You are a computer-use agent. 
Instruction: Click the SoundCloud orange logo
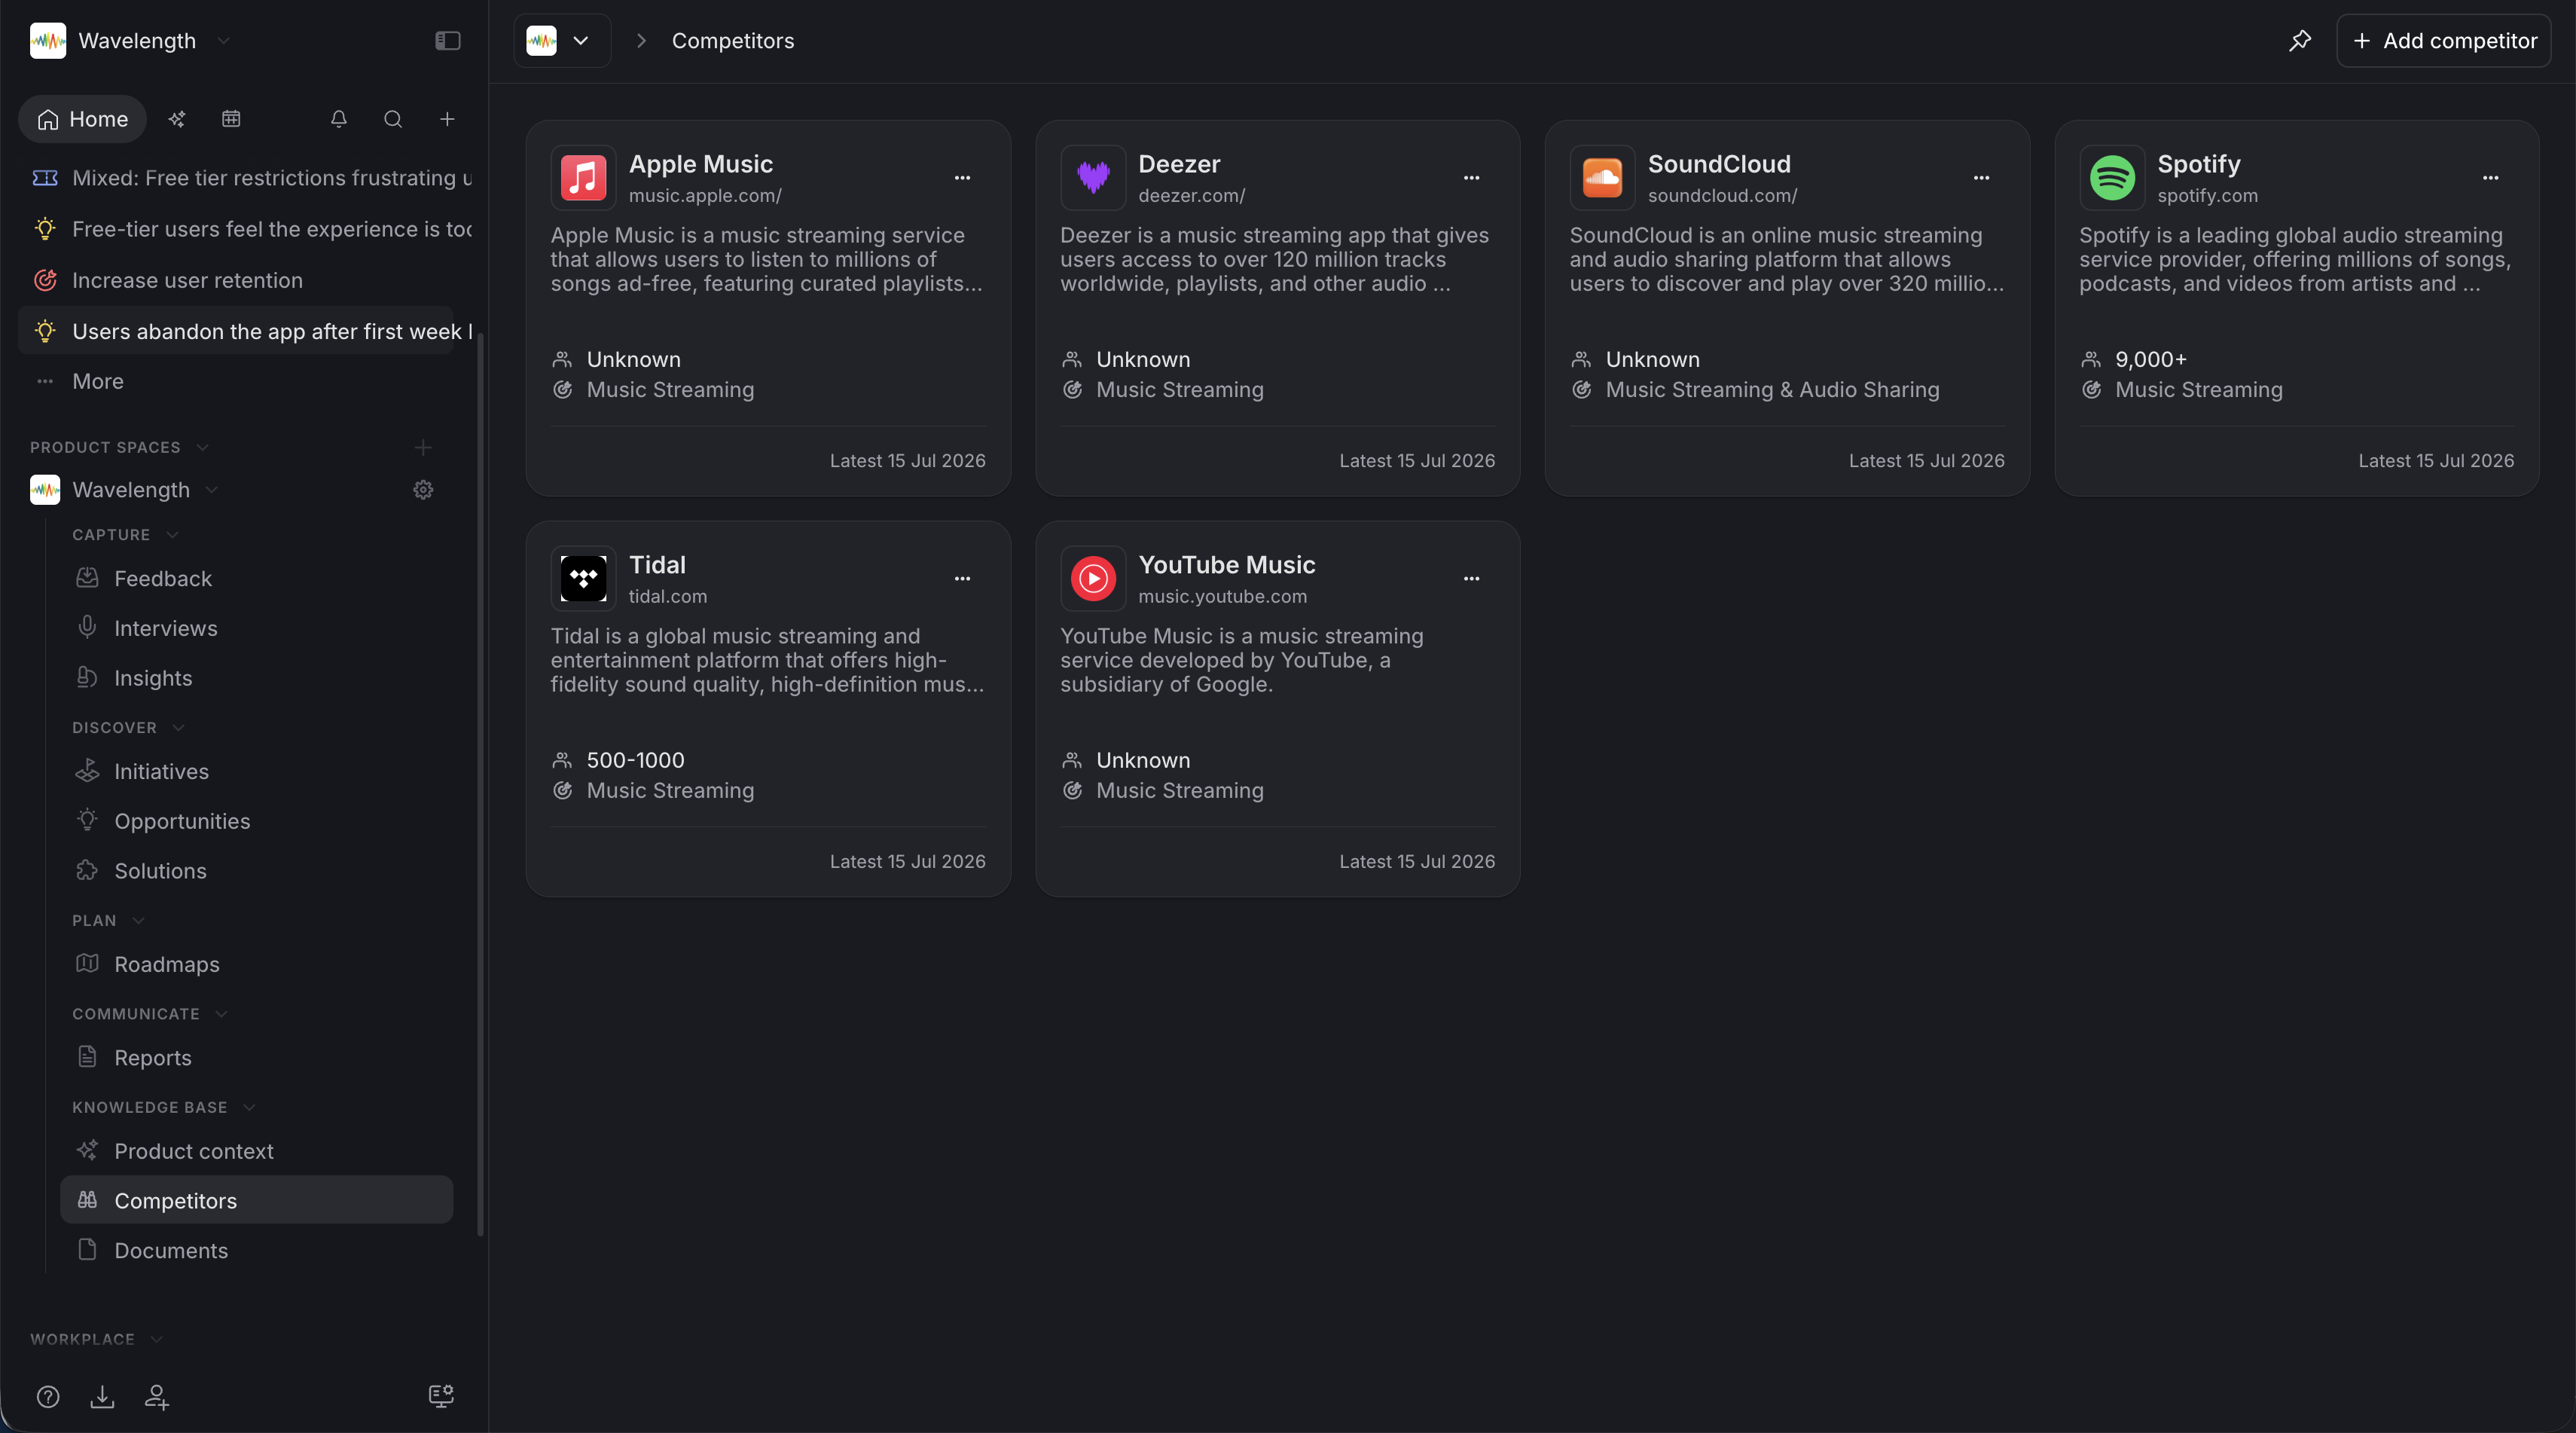coord(1602,178)
